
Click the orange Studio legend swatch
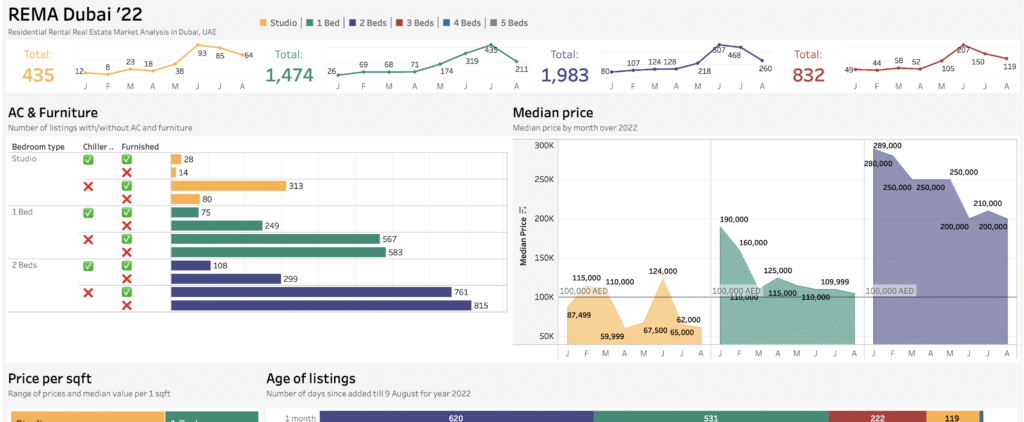click(x=263, y=22)
